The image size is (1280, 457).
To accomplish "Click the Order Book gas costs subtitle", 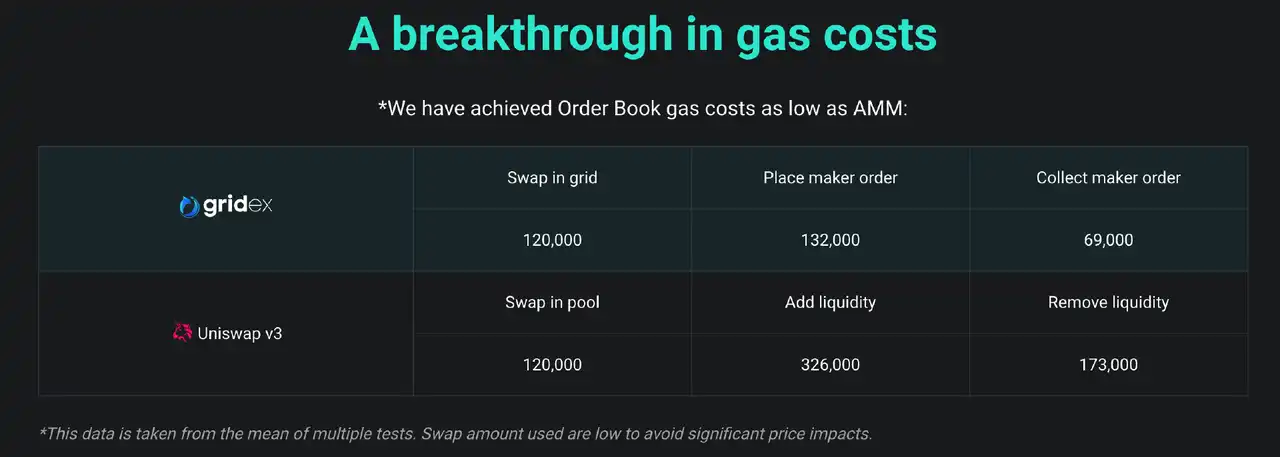I will coord(642,108).
